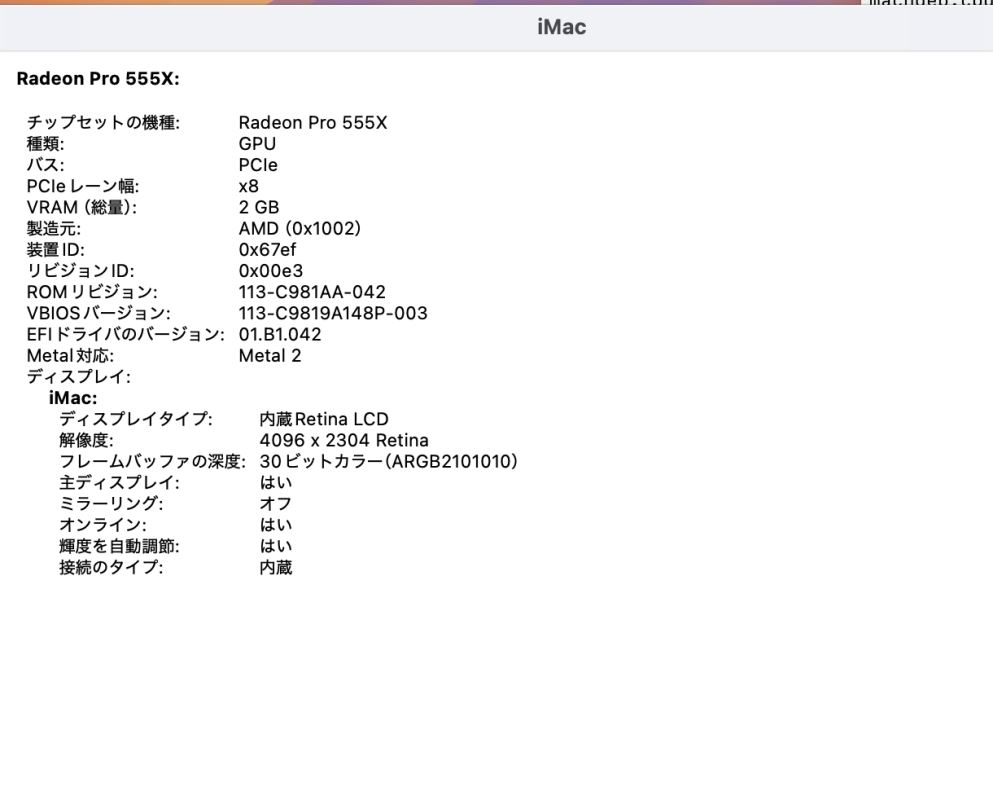
Task: Click the 接続のタイプ label
Action: pos(111,568)
